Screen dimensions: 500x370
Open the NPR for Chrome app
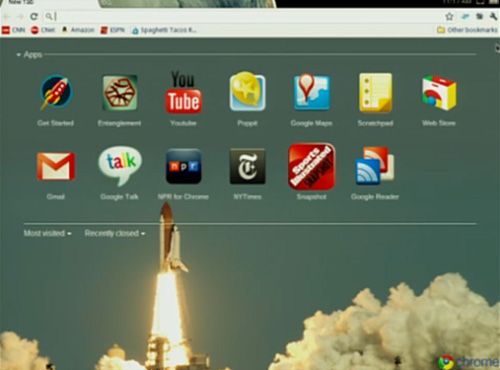(183, 166)
